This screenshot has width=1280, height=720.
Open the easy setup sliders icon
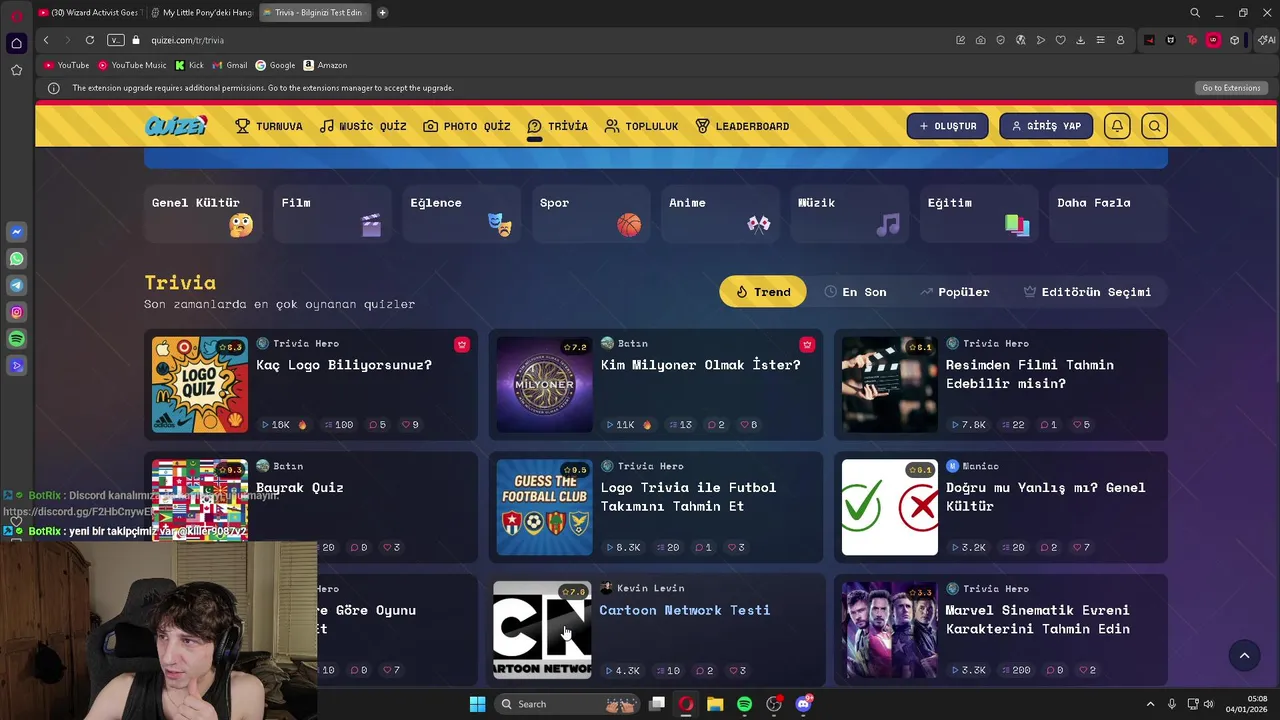point(1100,40)
